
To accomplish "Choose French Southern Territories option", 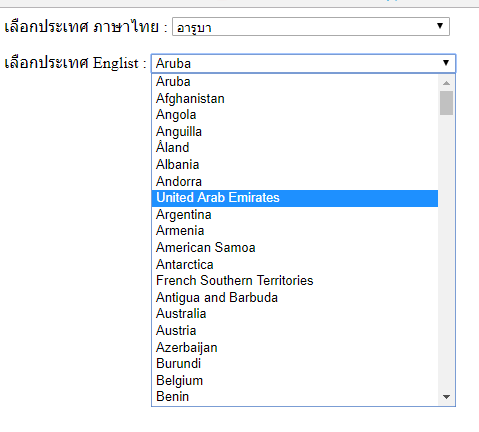I will tap(295, 281).
